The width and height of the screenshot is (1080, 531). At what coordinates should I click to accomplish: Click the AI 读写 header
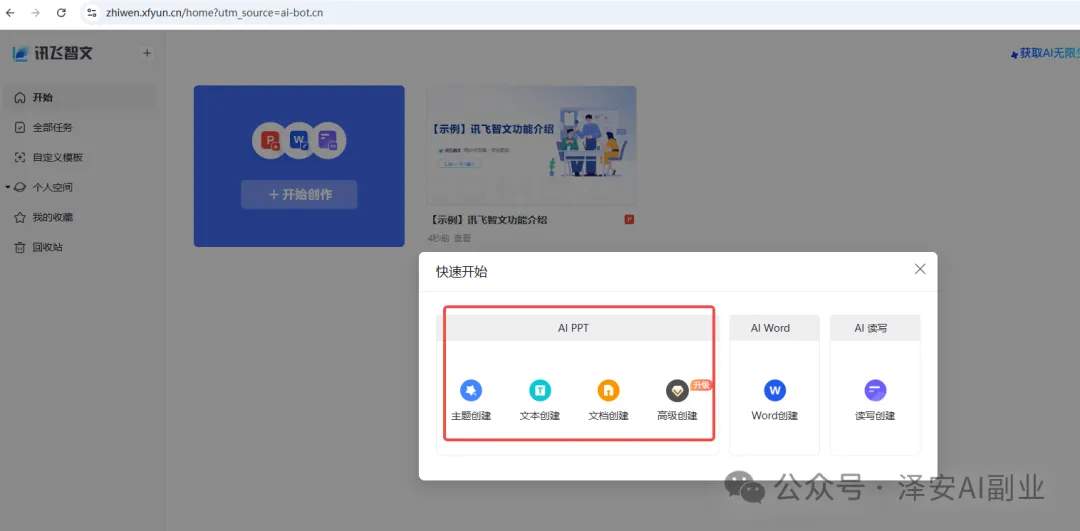pos(875,329)
